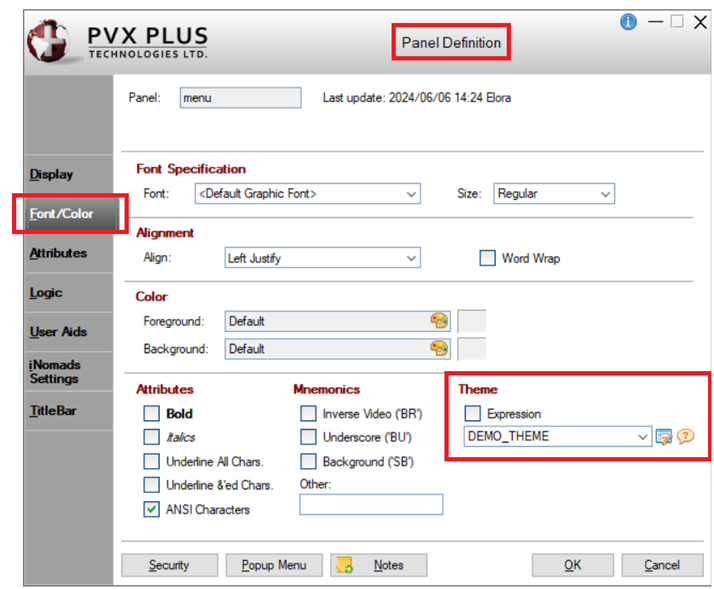This screenshot has height=589, width=714.
Task: Switch to the Attributes tab
Action: tap(58, 253)
